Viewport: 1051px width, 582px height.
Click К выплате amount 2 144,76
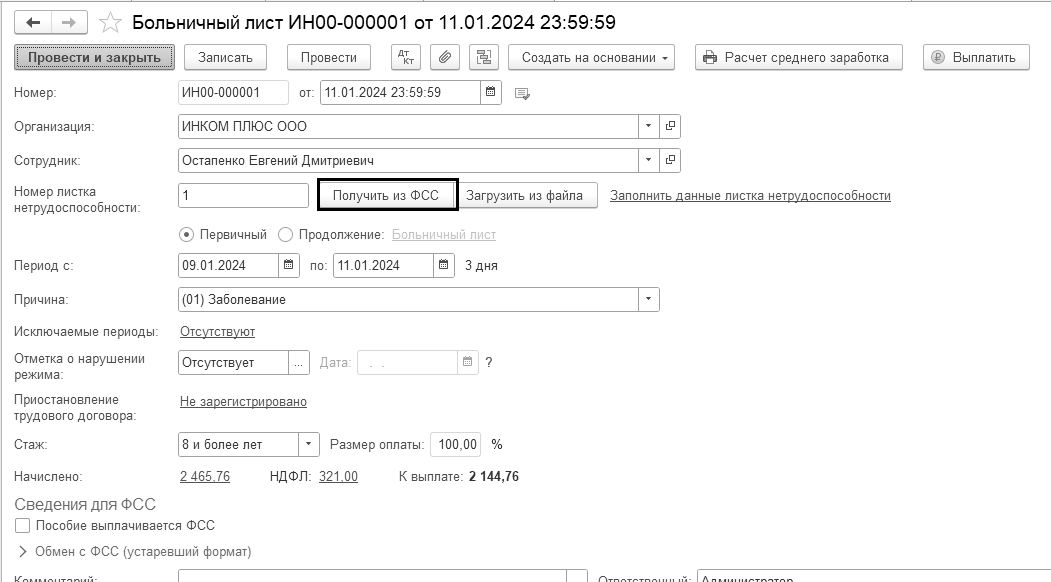[x=494, y=477]
